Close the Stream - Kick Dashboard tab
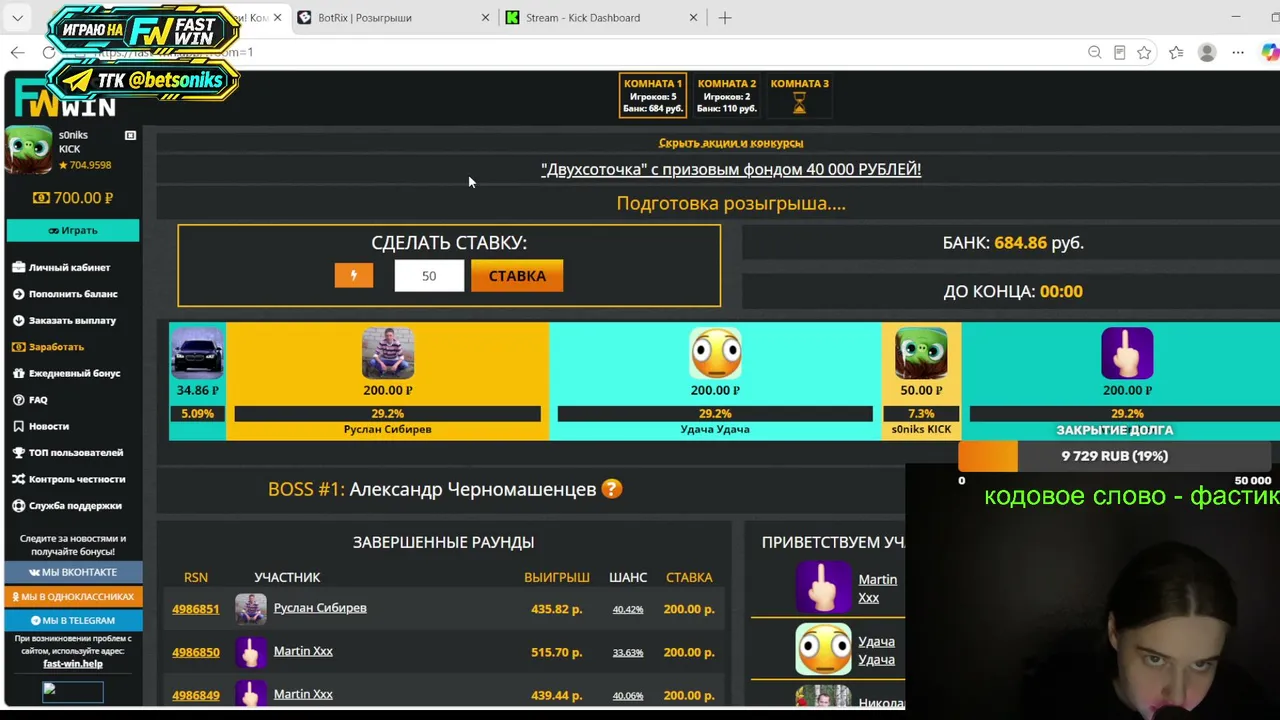This screenshot has width=1280, height=720. tap(694, 18)
